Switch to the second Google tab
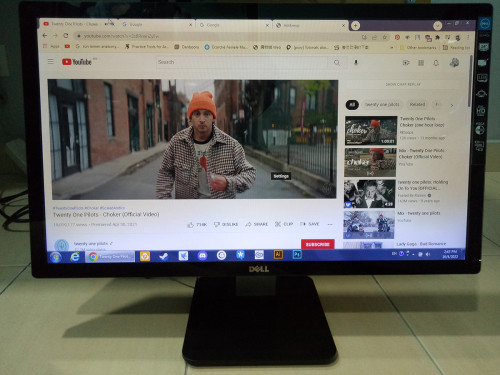 234,25
